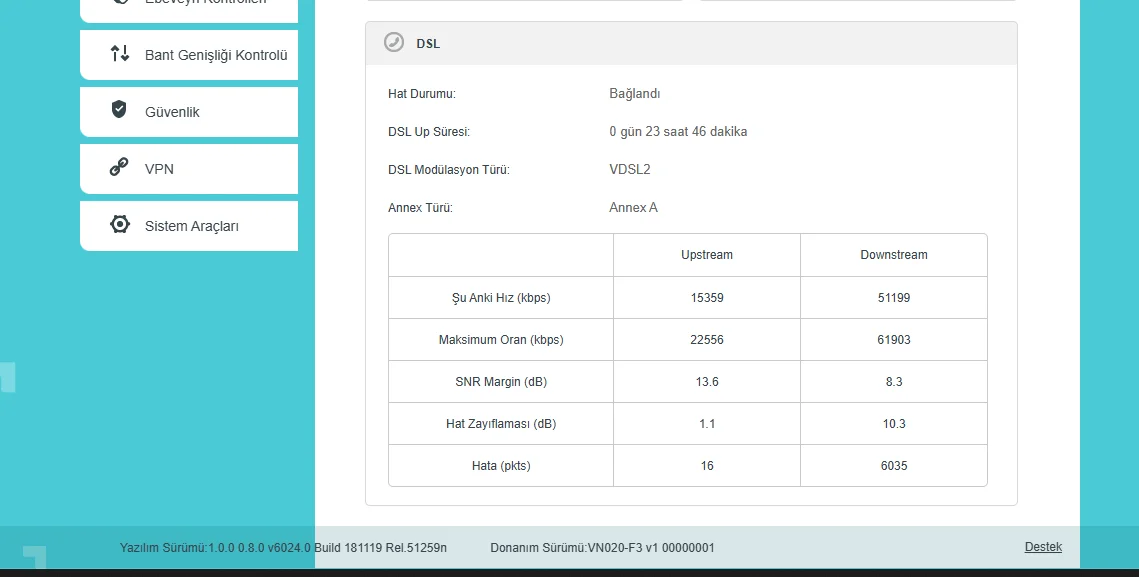Click the Yazılım Sürümü firmware version text
Screen dimensions: 1139x577
tap(283, 548)
